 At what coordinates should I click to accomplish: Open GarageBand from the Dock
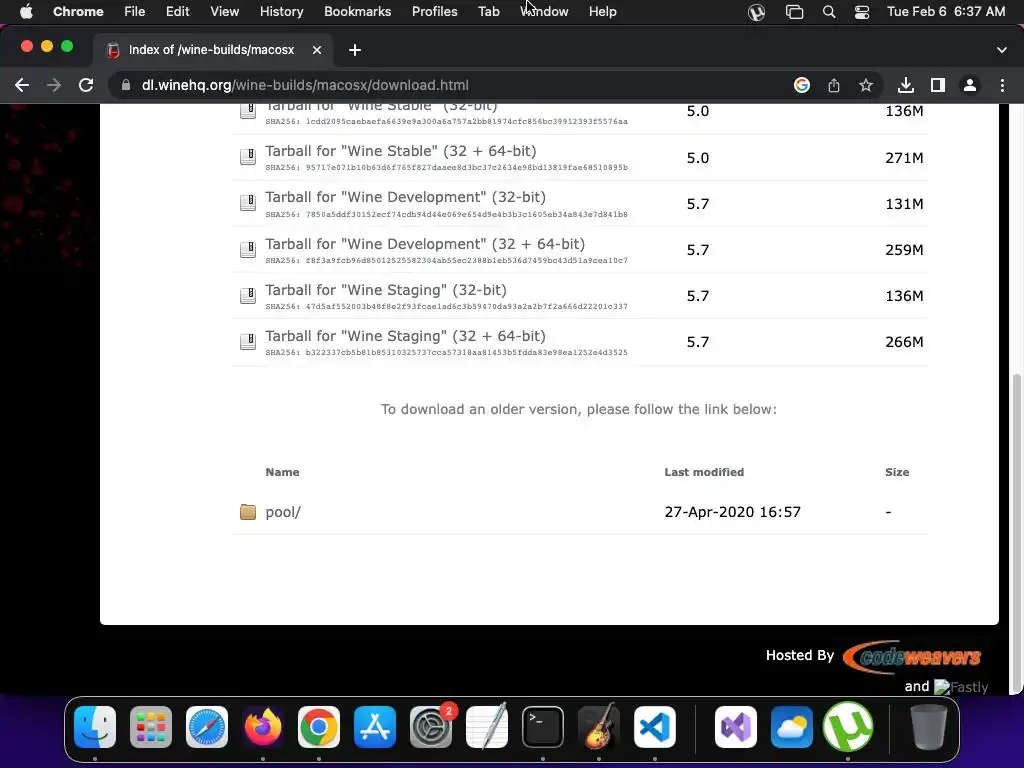click(599, 727)
